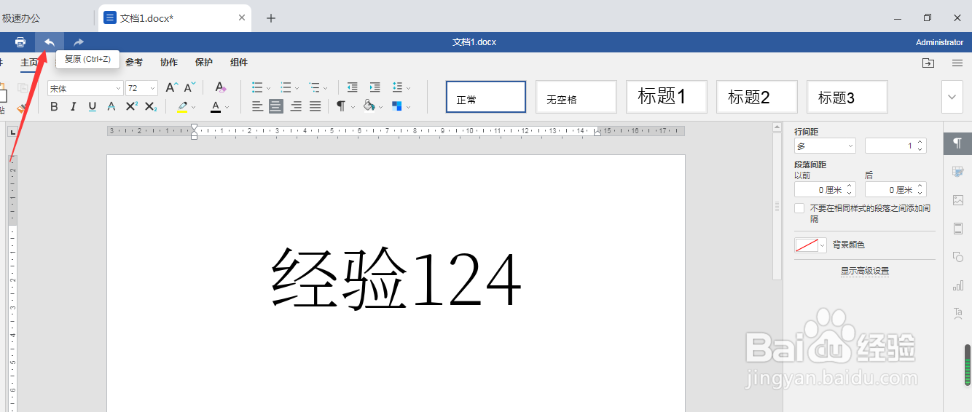Screen dimensions: 972x412
Task: Click the open file location icon
Action: (928, 63)
